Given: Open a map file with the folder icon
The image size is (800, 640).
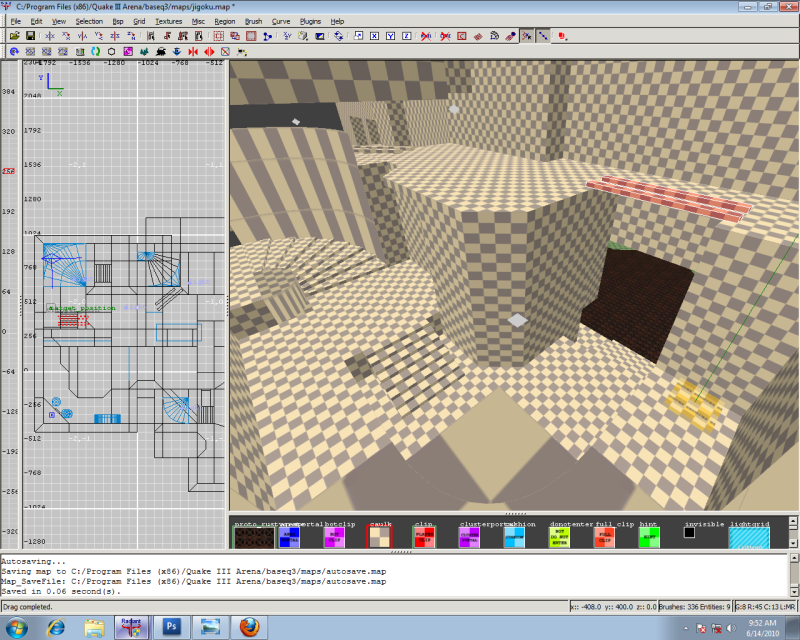Looking at the screenshot, I should pos(14,36).
